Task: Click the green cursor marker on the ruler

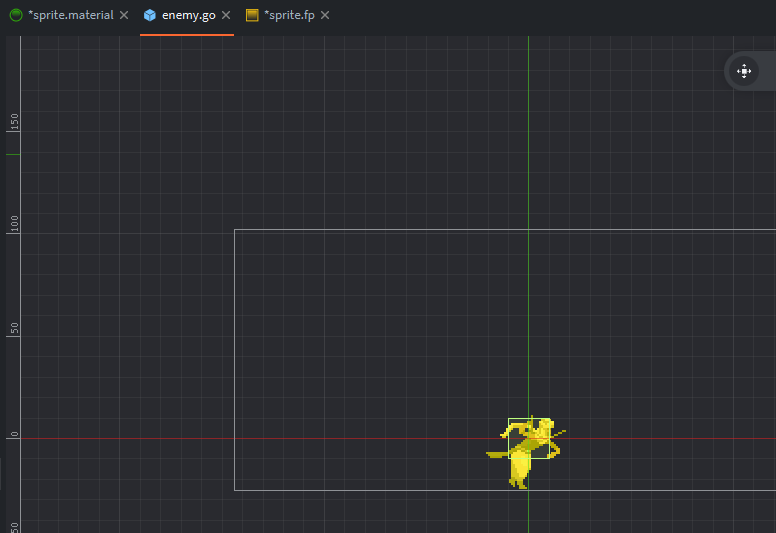Action: pos(13,154)
